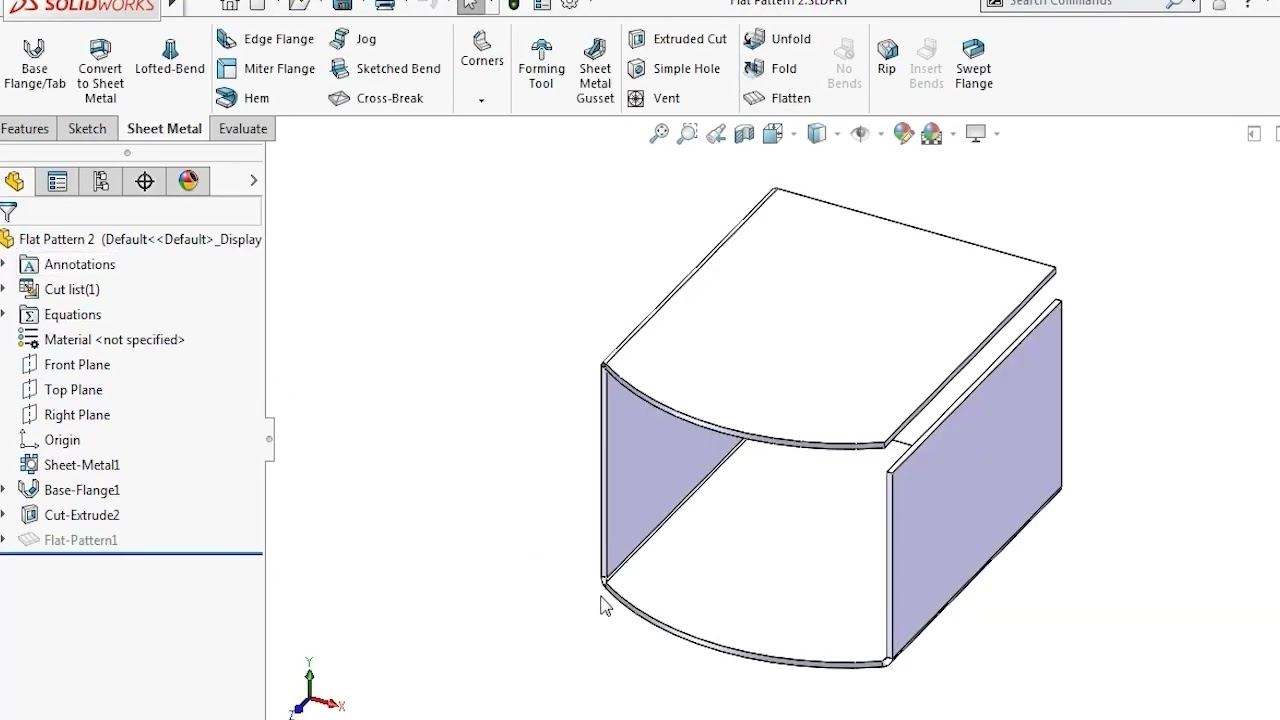This screenshot has height=720, width=1280.
Task: Select the Sheet-Metal1 feature
Action: [69, 464]
